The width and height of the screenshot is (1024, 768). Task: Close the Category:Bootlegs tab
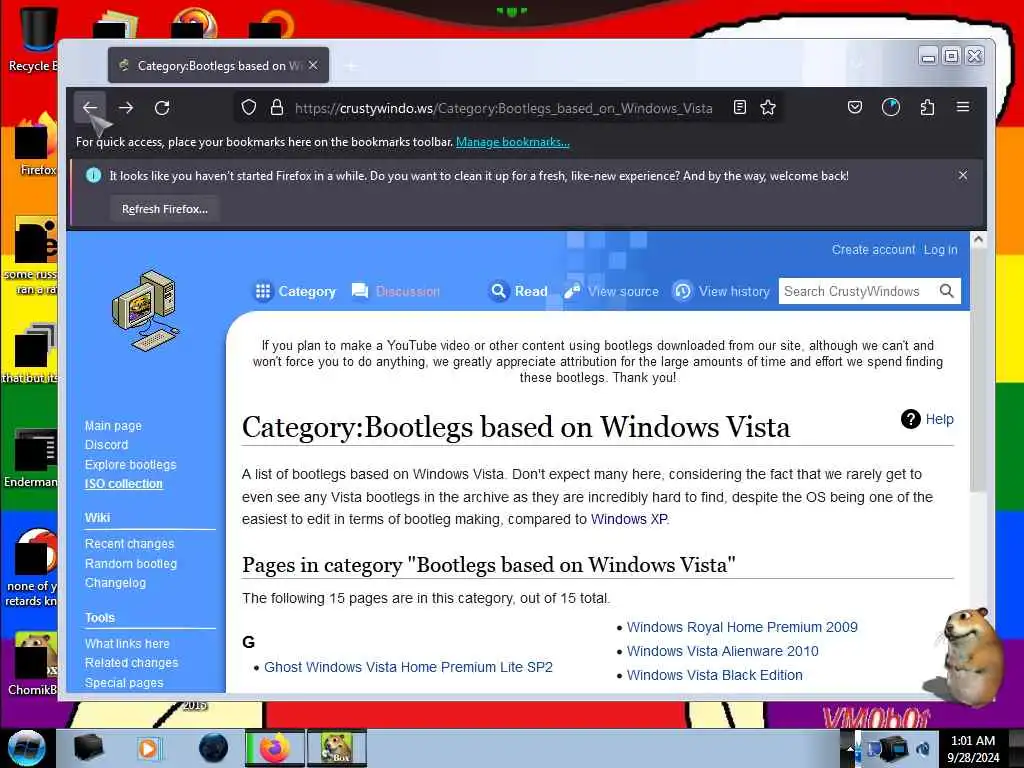[x=313, y=65]
